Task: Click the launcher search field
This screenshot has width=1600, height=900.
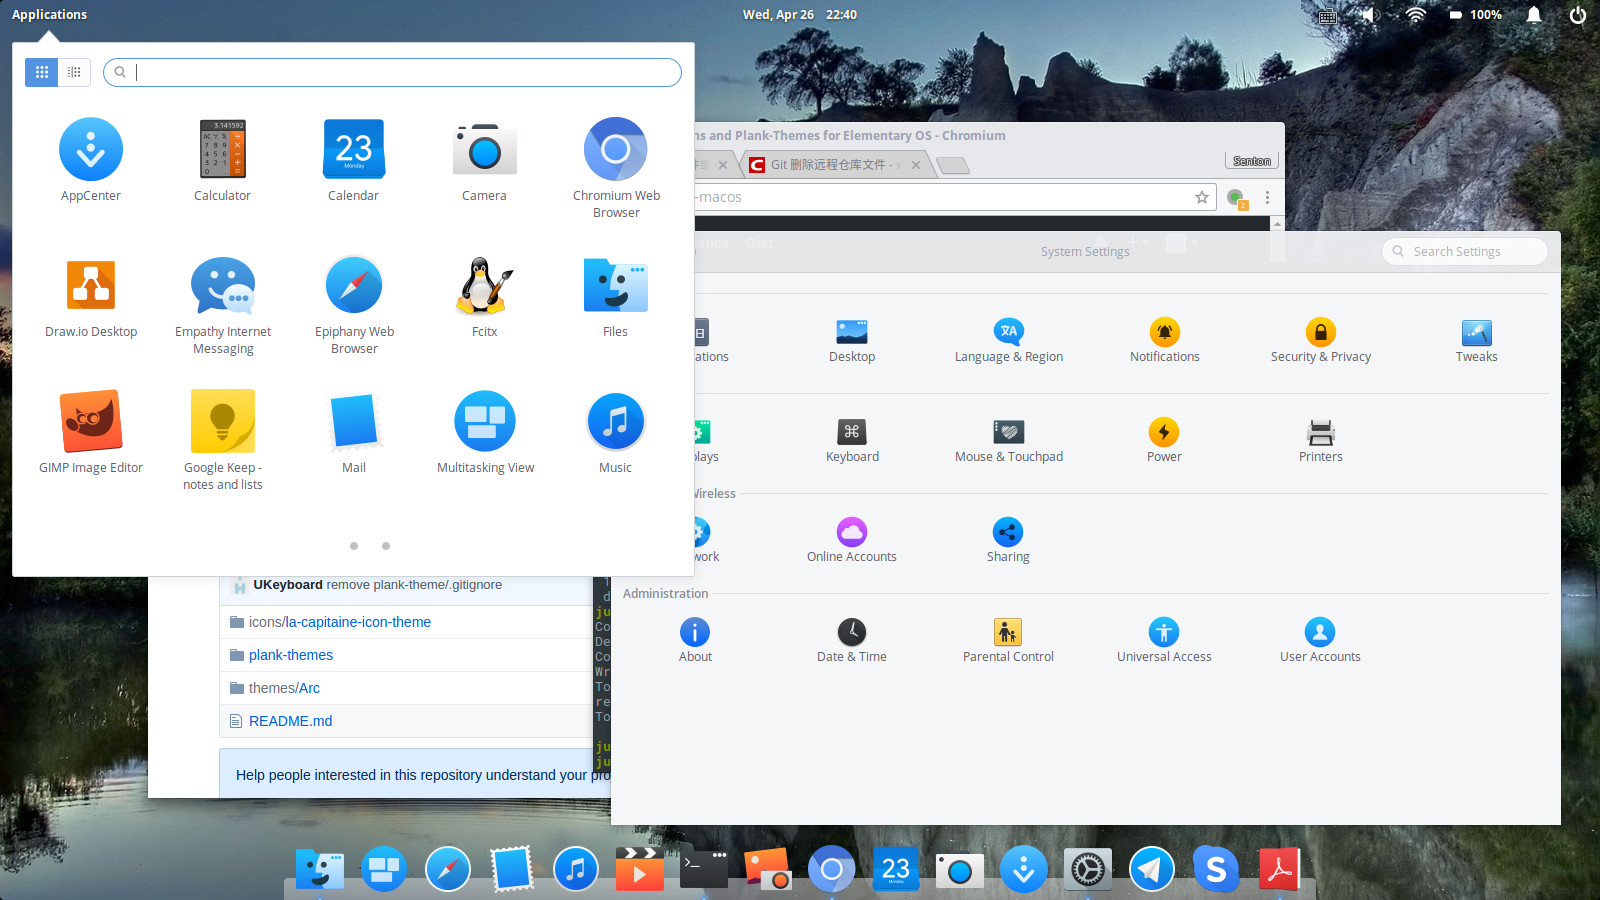Action: click(x=392, y=72)
